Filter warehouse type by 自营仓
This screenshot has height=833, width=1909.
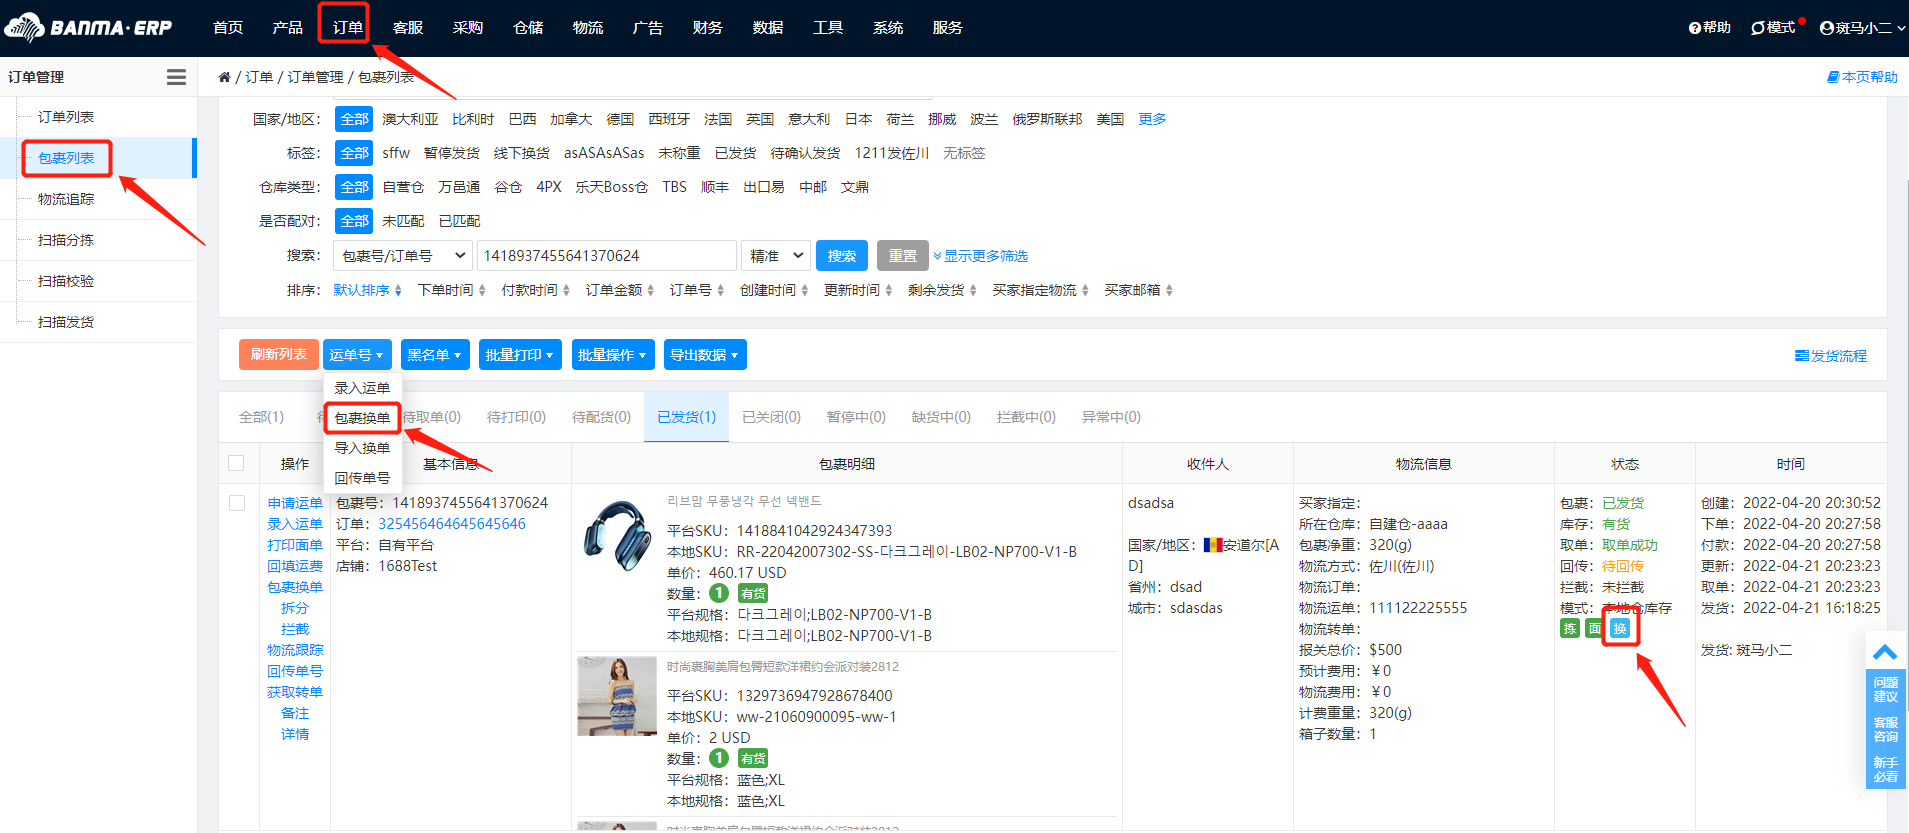pyautogui.click(x=403, y=187)
